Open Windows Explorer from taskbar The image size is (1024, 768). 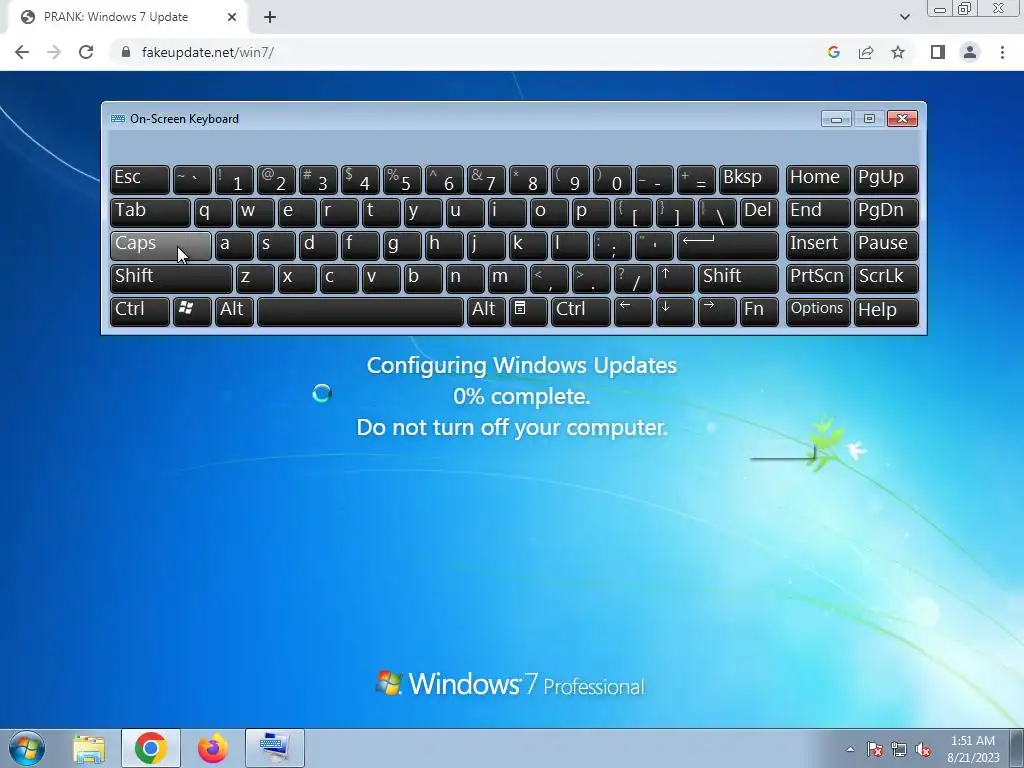[89, 748]
